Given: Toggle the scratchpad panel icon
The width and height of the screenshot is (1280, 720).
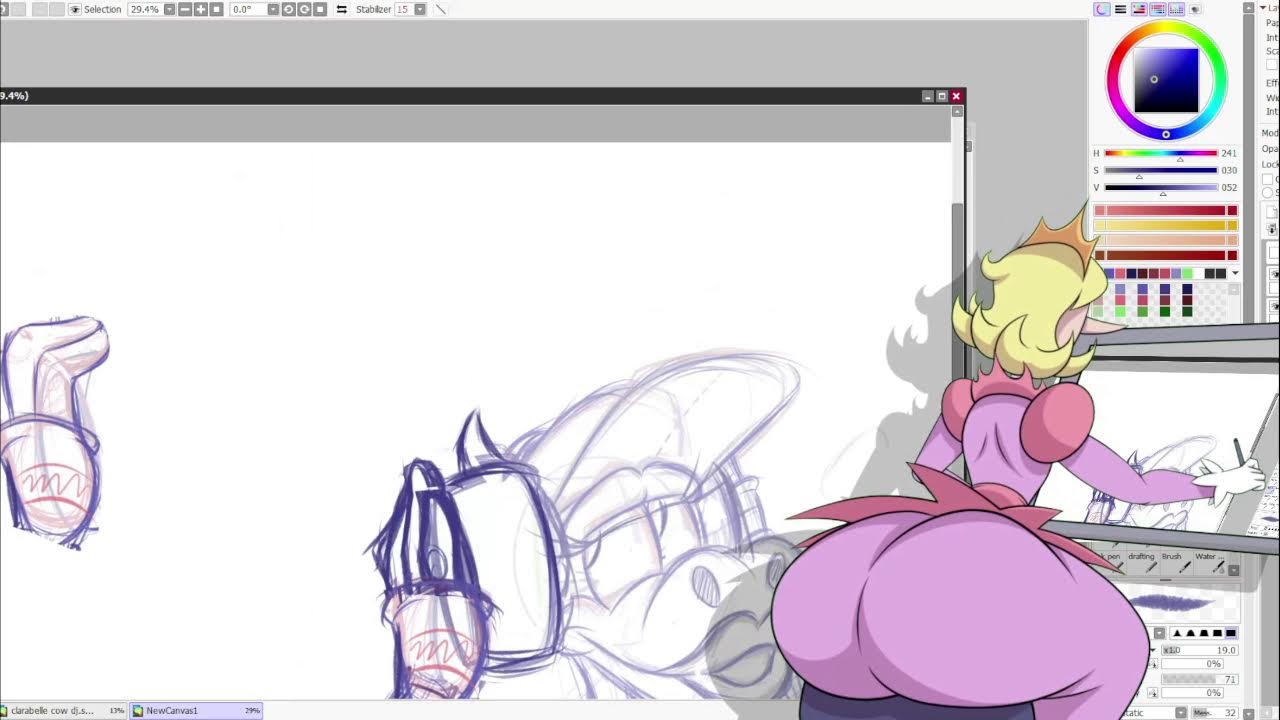Looking at the screenshot, I should point(1196,9).
